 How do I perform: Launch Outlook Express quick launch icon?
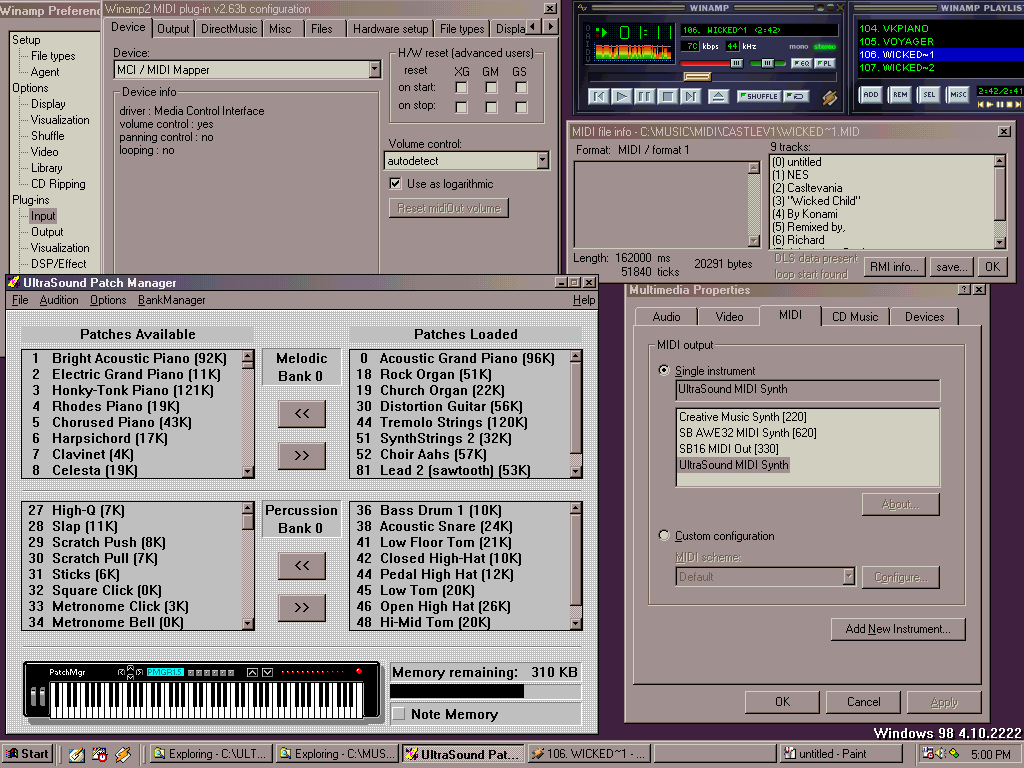coord(76,754)
